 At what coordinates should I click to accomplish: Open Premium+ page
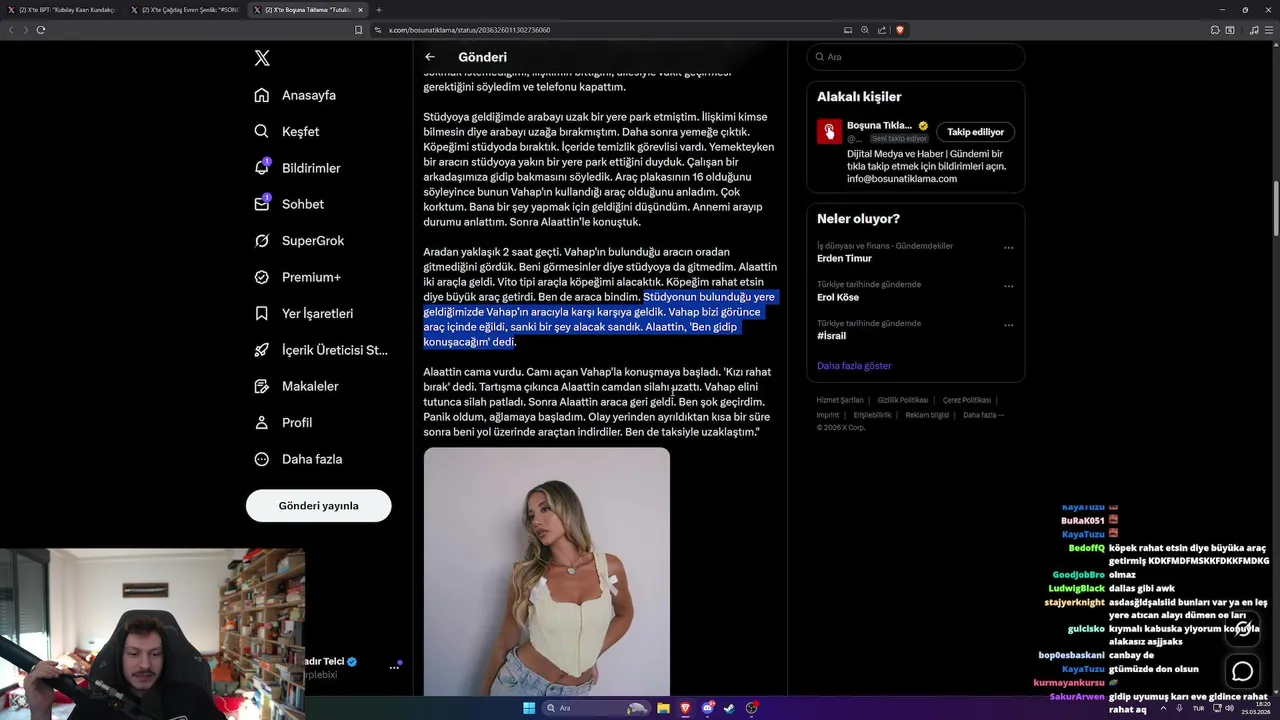click(297, 277)
